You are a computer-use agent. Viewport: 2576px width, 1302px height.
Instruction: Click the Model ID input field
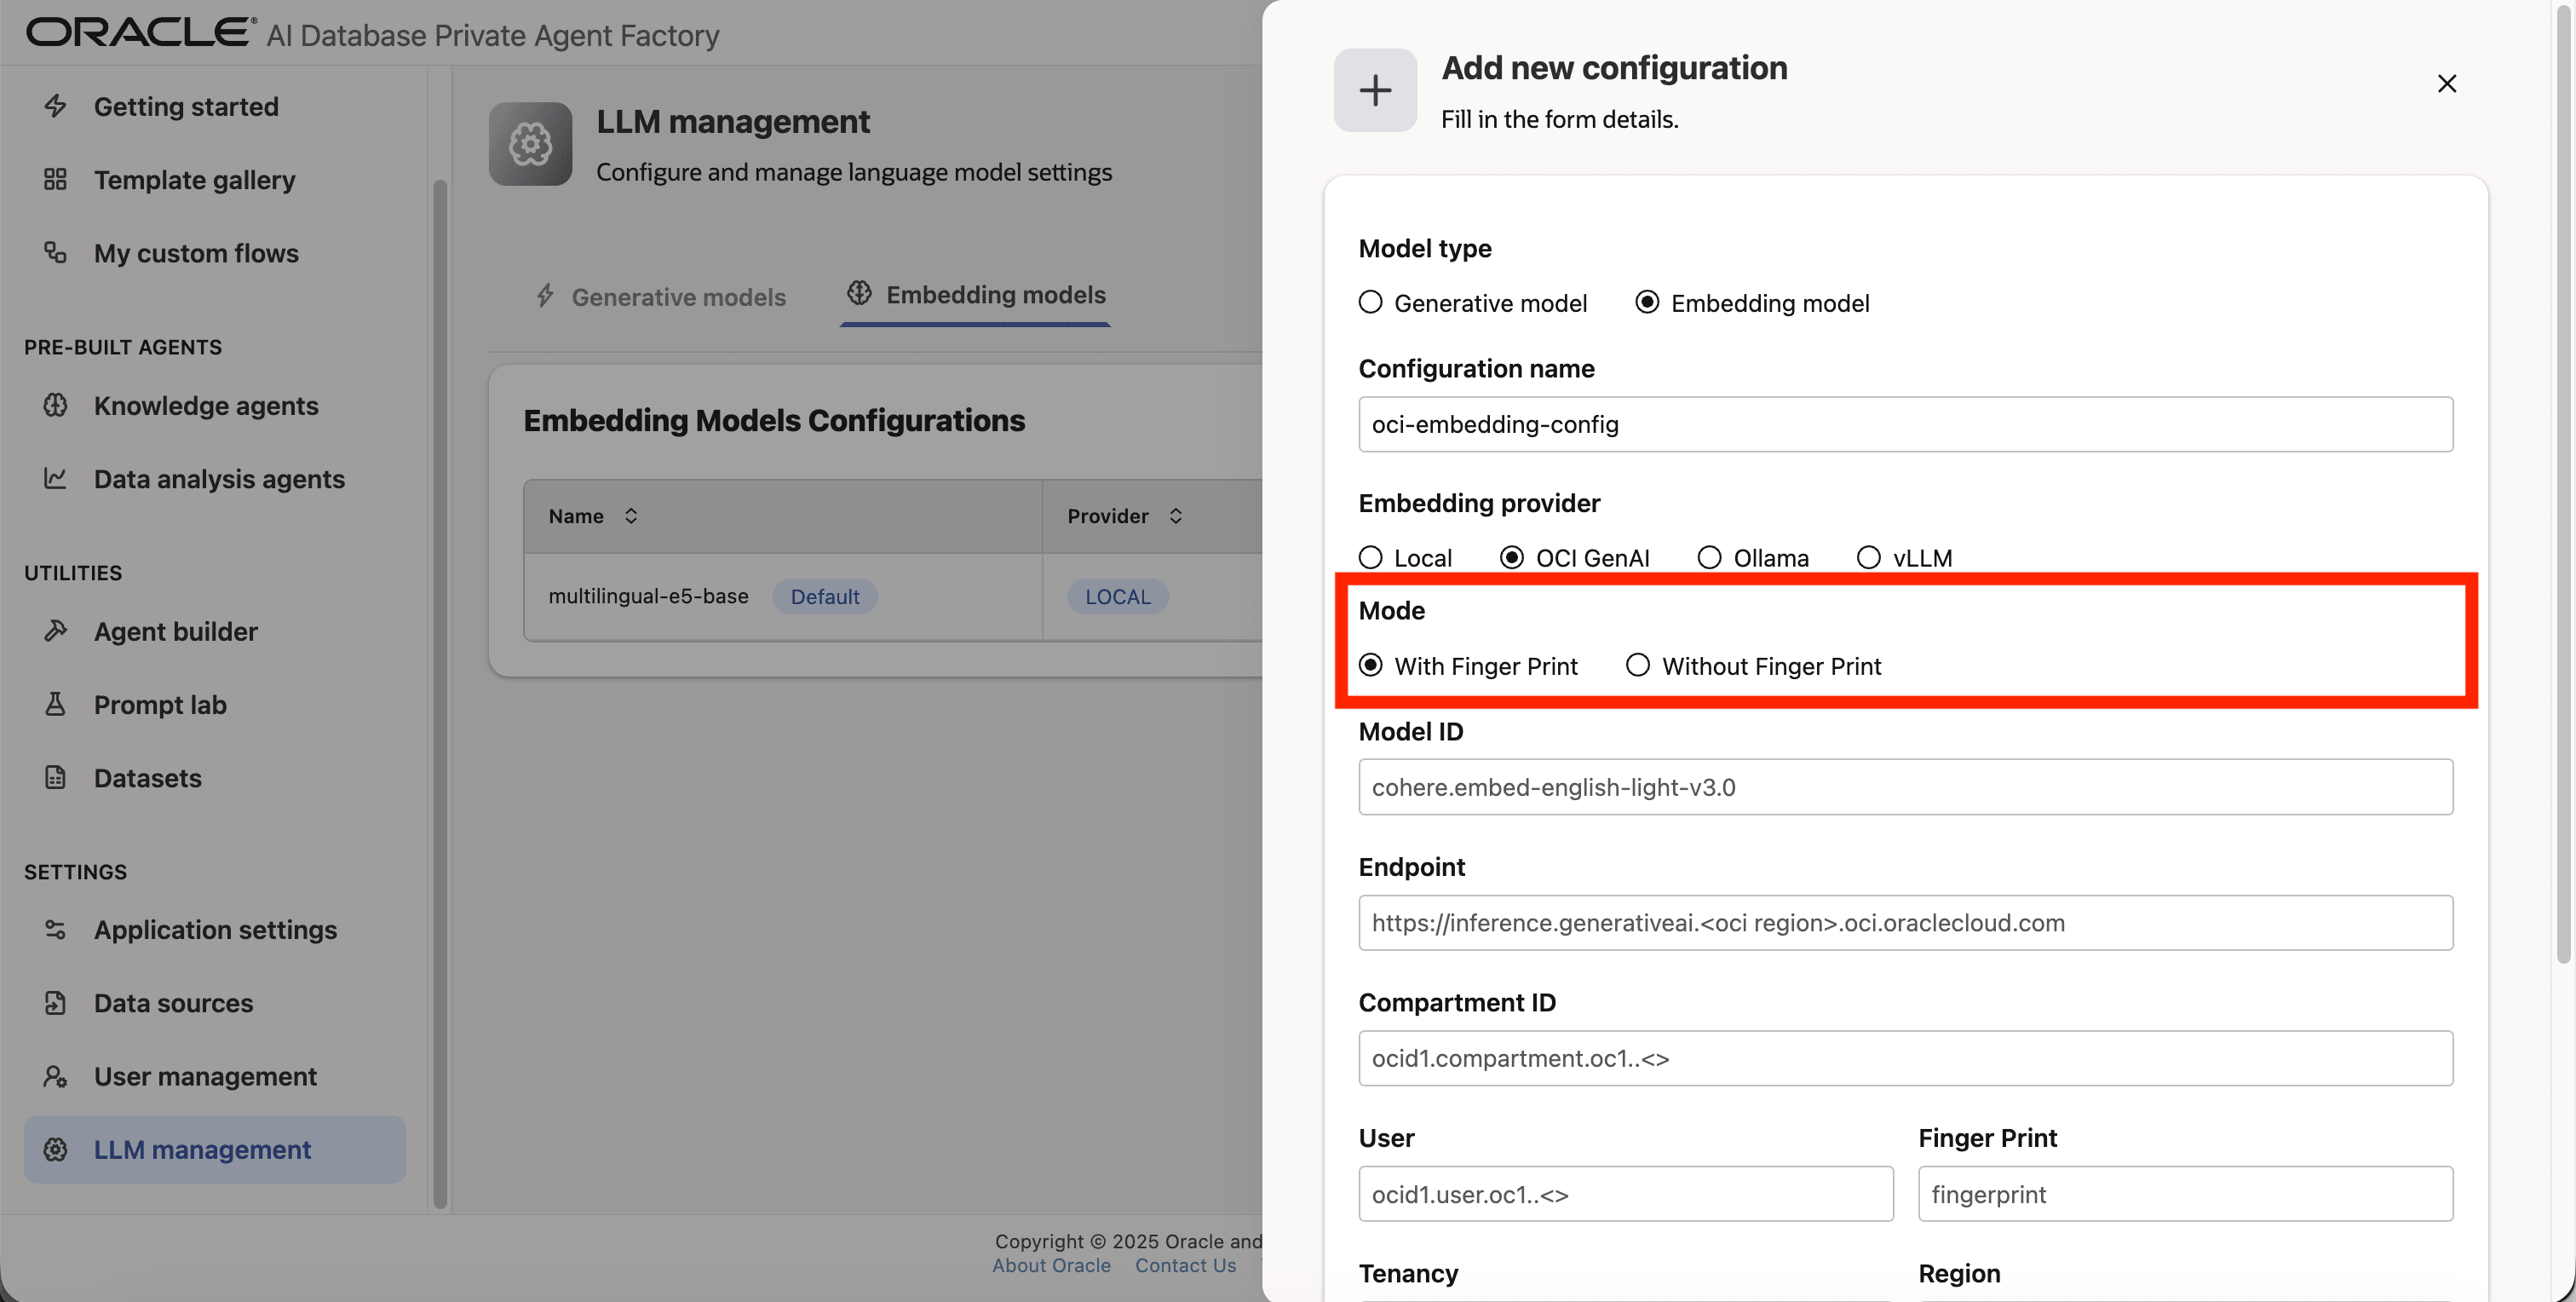[1905, 787]
